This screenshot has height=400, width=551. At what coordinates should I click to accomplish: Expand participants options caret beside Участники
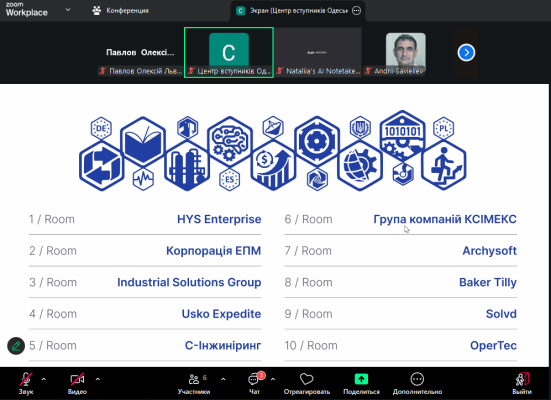pyautogui.click(x=223, y=379)
